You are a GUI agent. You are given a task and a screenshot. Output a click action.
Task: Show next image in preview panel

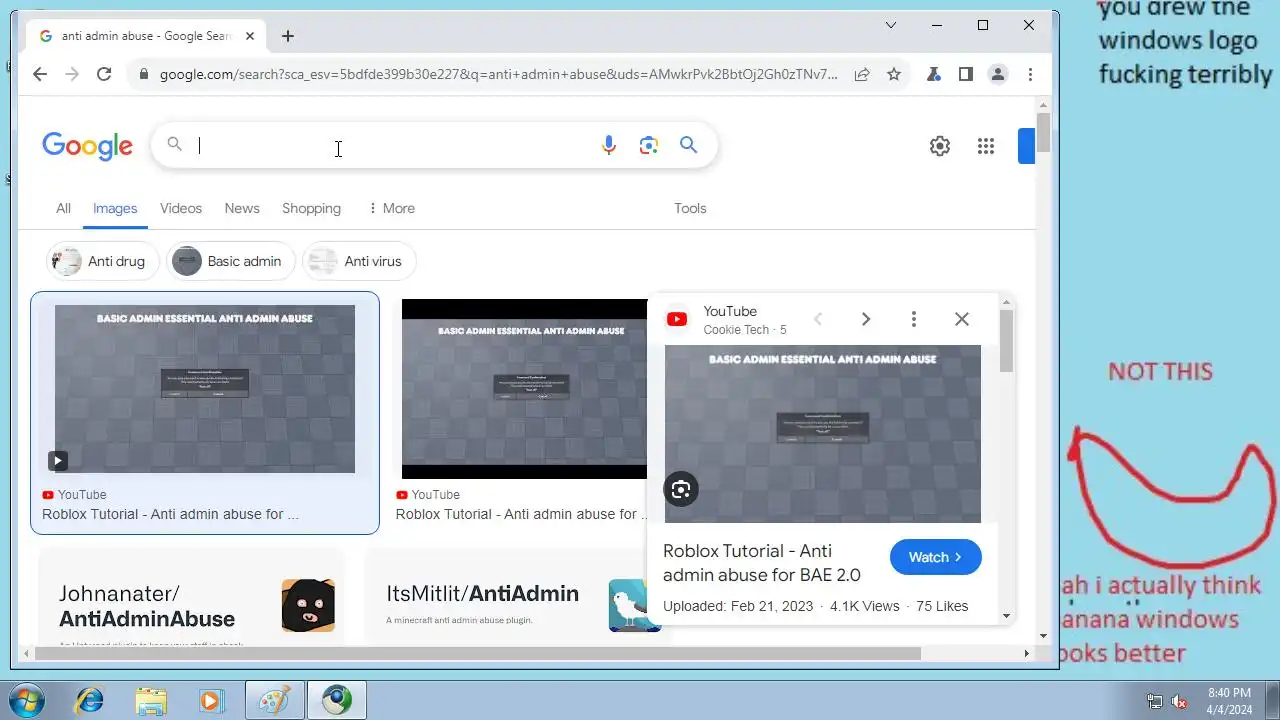pyautogui.click(x=866, y=319)
